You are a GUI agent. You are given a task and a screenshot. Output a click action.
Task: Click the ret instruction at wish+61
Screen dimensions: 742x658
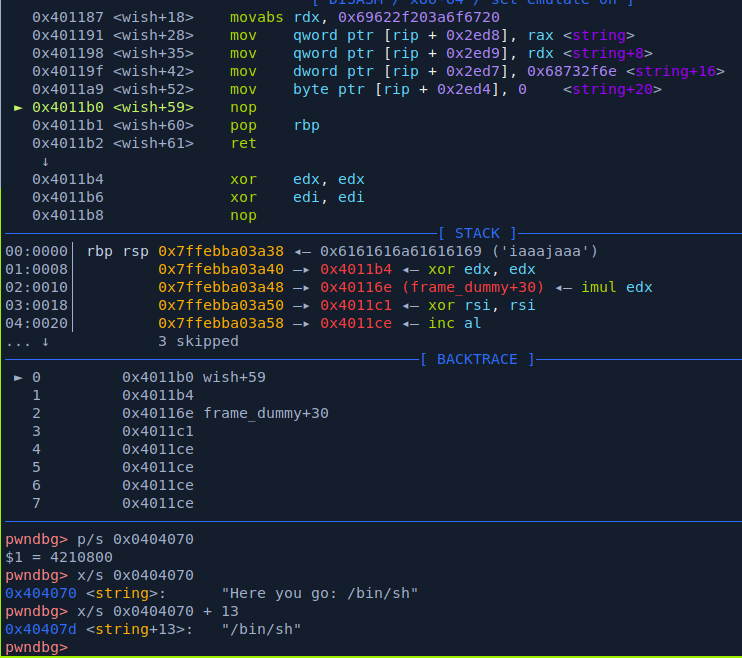pyautogui.click(x=243, y=143)
